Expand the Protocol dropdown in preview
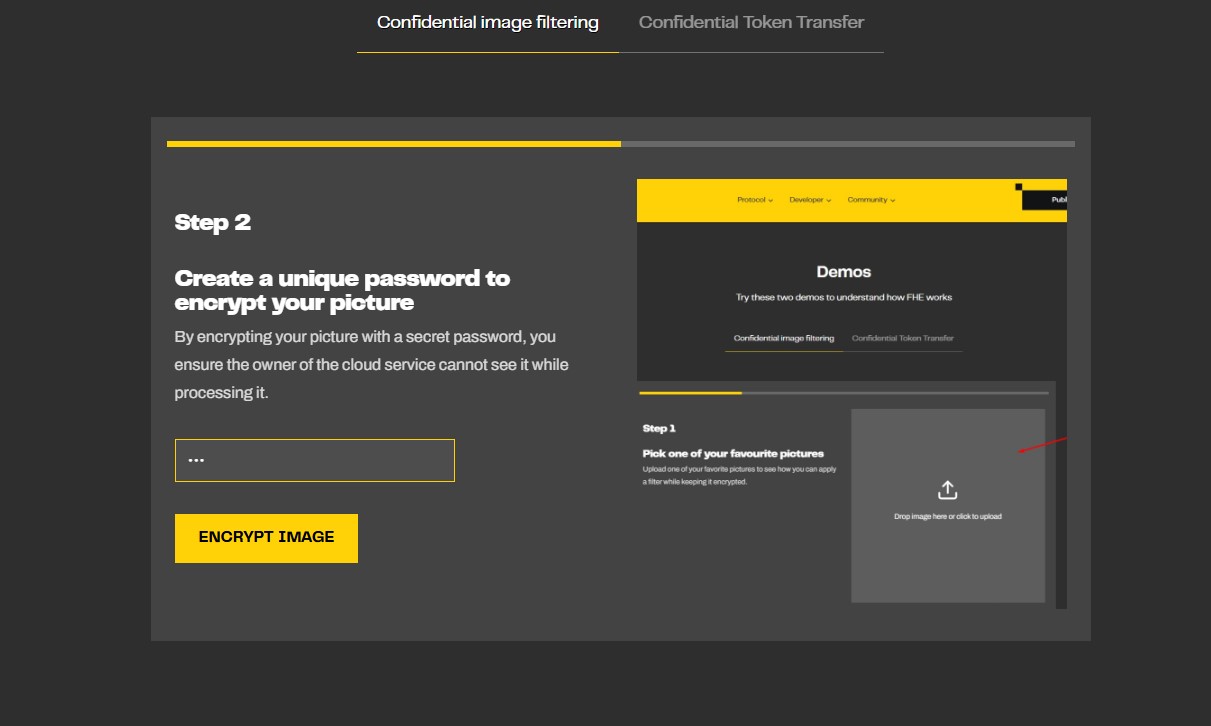 (755, 200)
